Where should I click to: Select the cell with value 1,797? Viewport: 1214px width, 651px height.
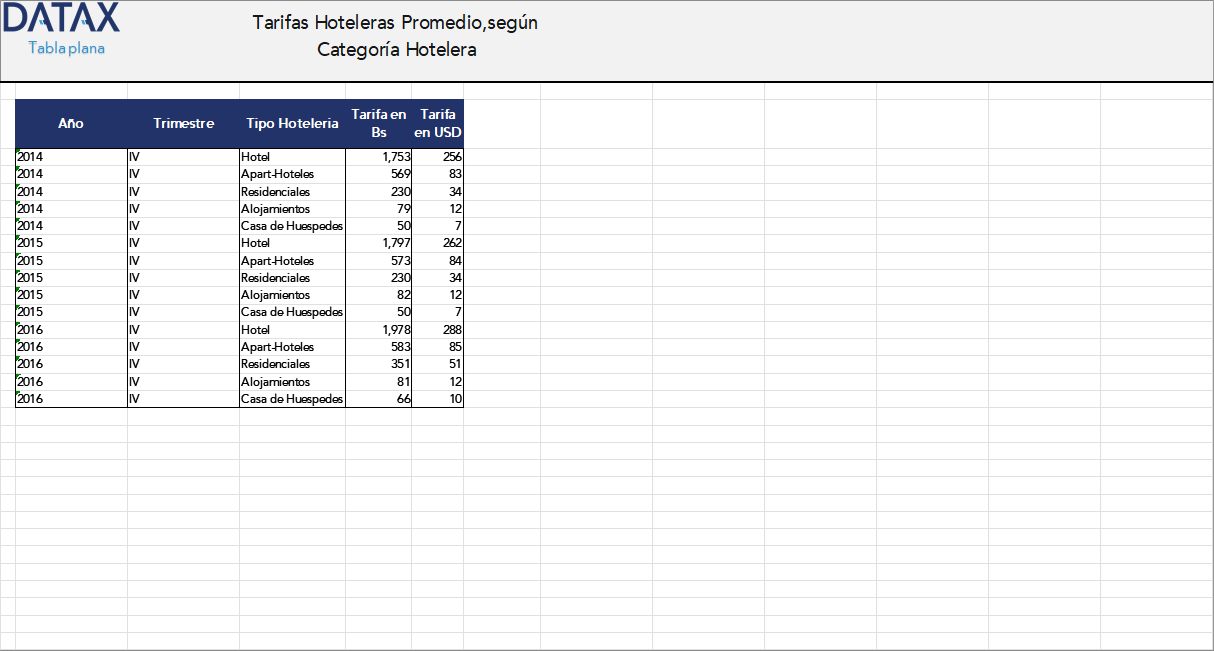(x=378, y=243)
